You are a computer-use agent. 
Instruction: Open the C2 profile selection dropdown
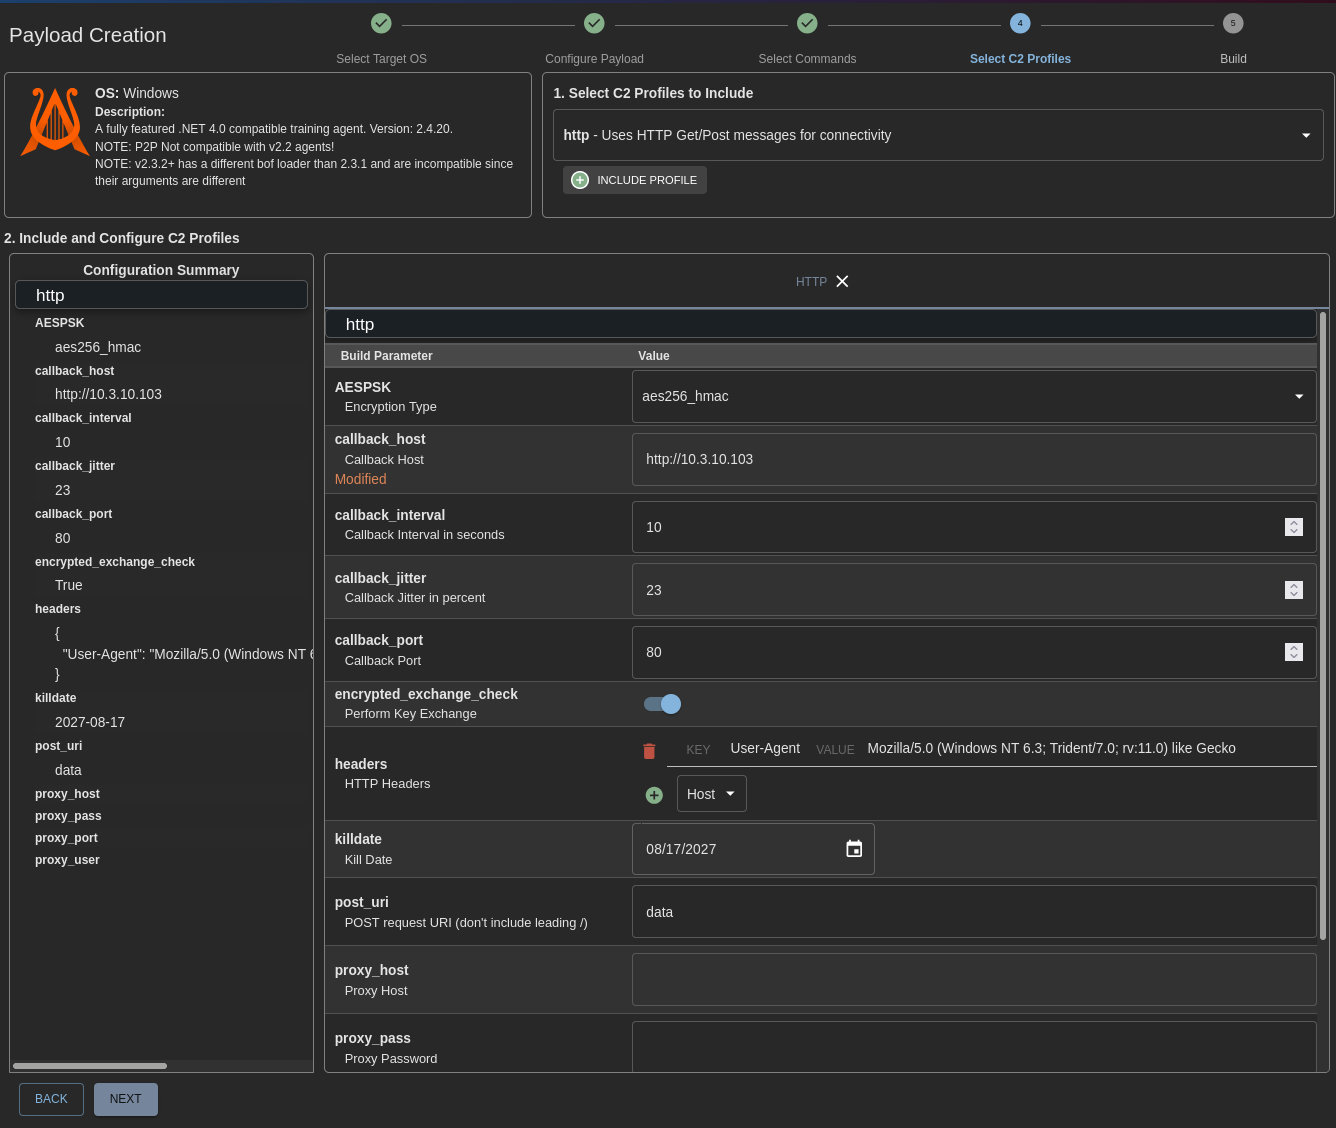click(x=938, y=135)
